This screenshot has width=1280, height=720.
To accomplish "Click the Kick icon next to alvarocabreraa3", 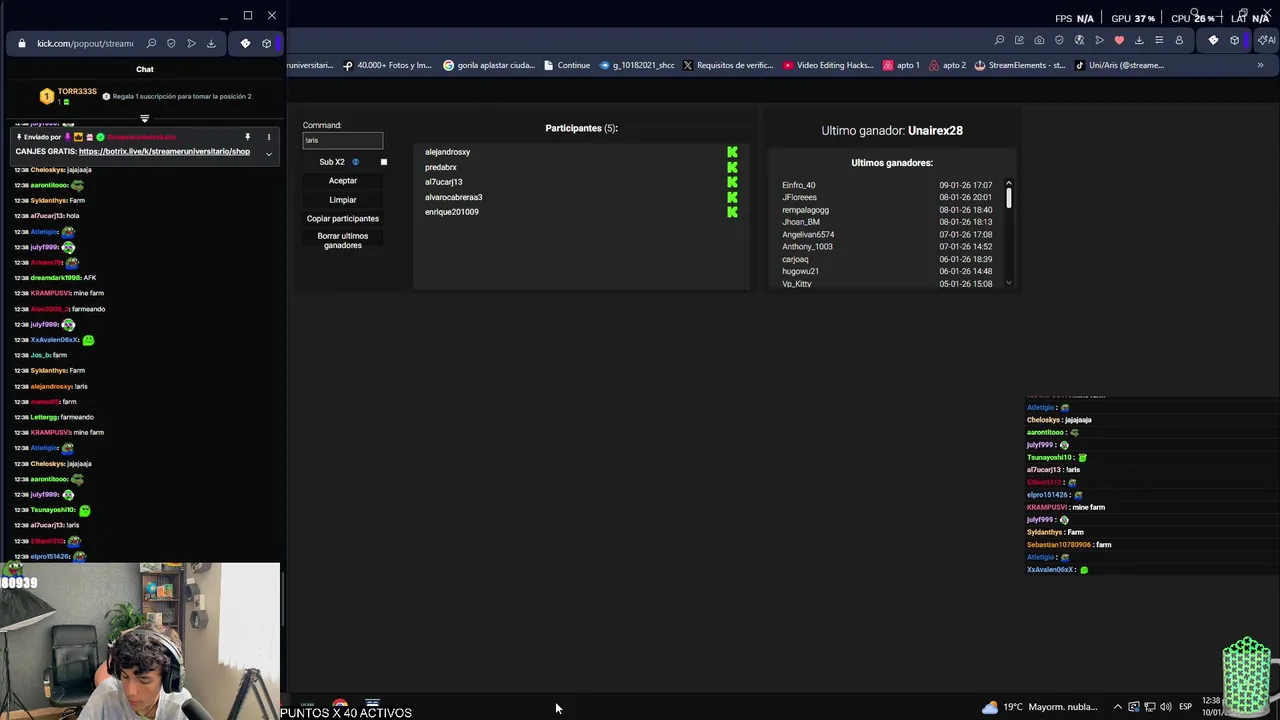I will click(x=732, y=197).
